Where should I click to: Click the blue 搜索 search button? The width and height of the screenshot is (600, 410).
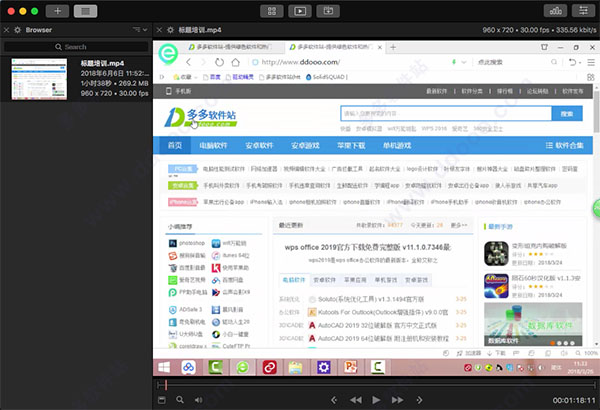click(x=567, y=114)
